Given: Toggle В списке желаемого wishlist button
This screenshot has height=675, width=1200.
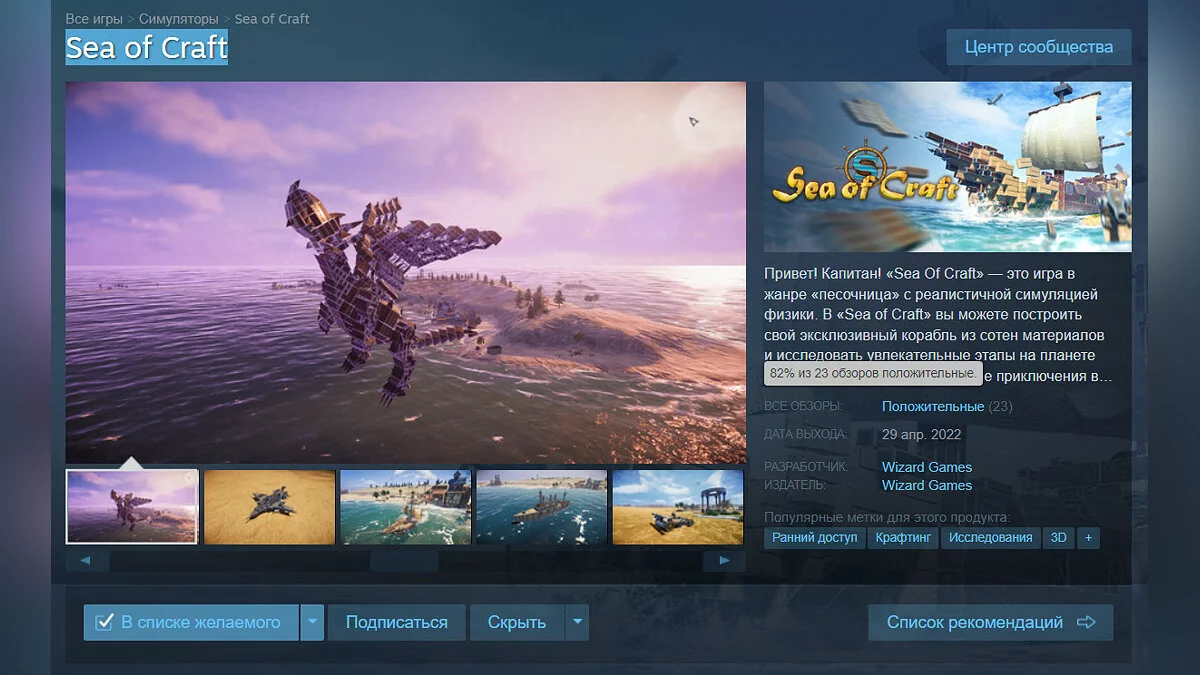Looking at the screenshot, I should click(x=191, y=622).
